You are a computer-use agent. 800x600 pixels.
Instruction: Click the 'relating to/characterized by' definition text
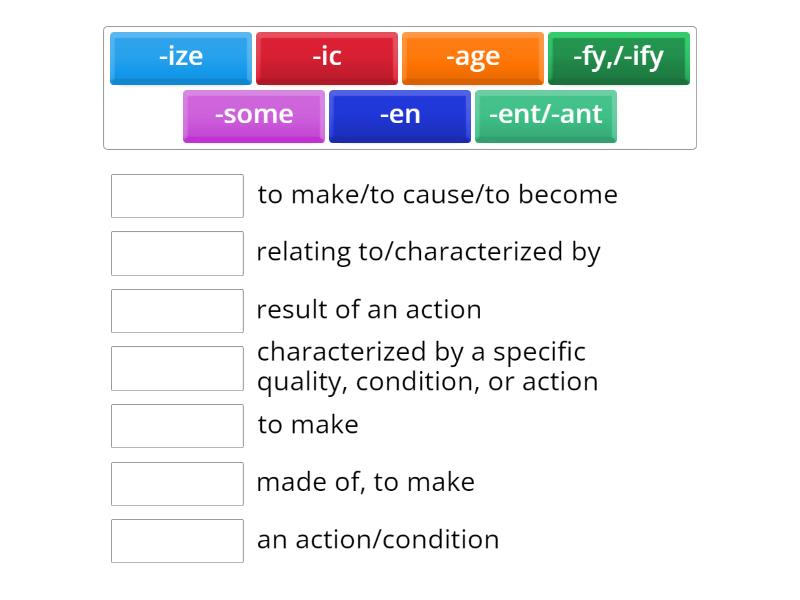(x=429, y=252)
